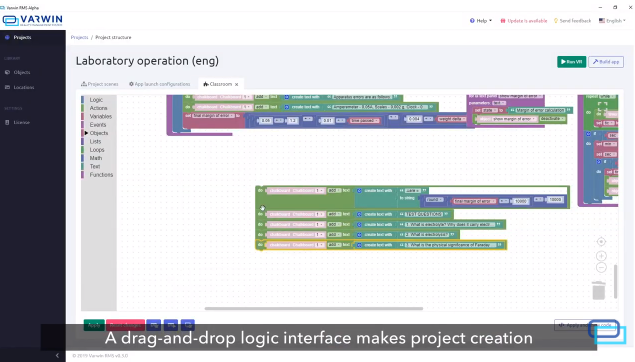Switch to App launch configurations tab

point(160,84)
